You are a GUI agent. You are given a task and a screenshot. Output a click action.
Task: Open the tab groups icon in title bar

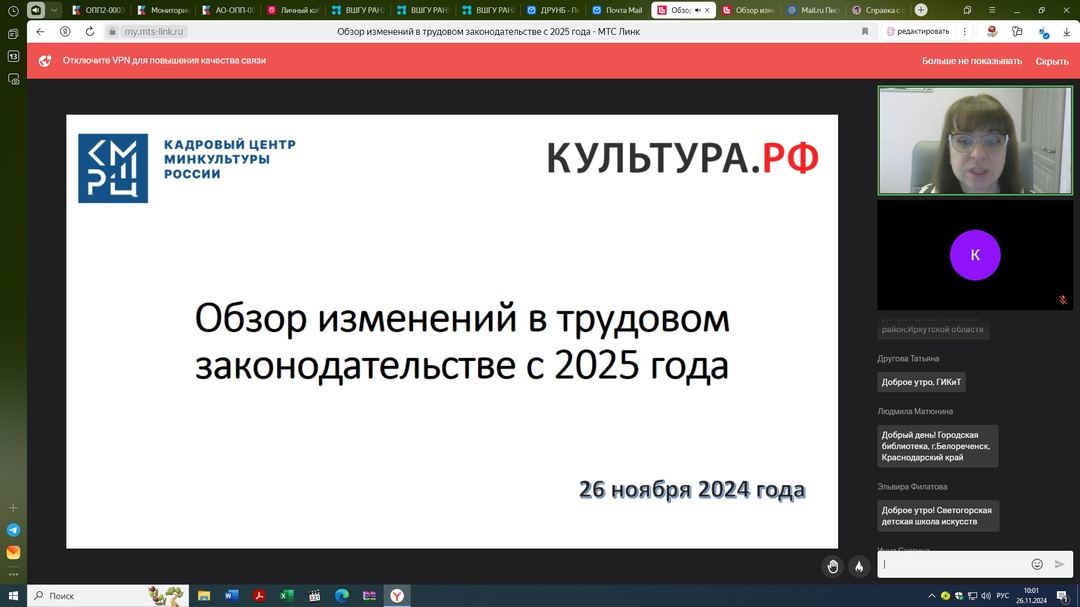coord(967,10)
